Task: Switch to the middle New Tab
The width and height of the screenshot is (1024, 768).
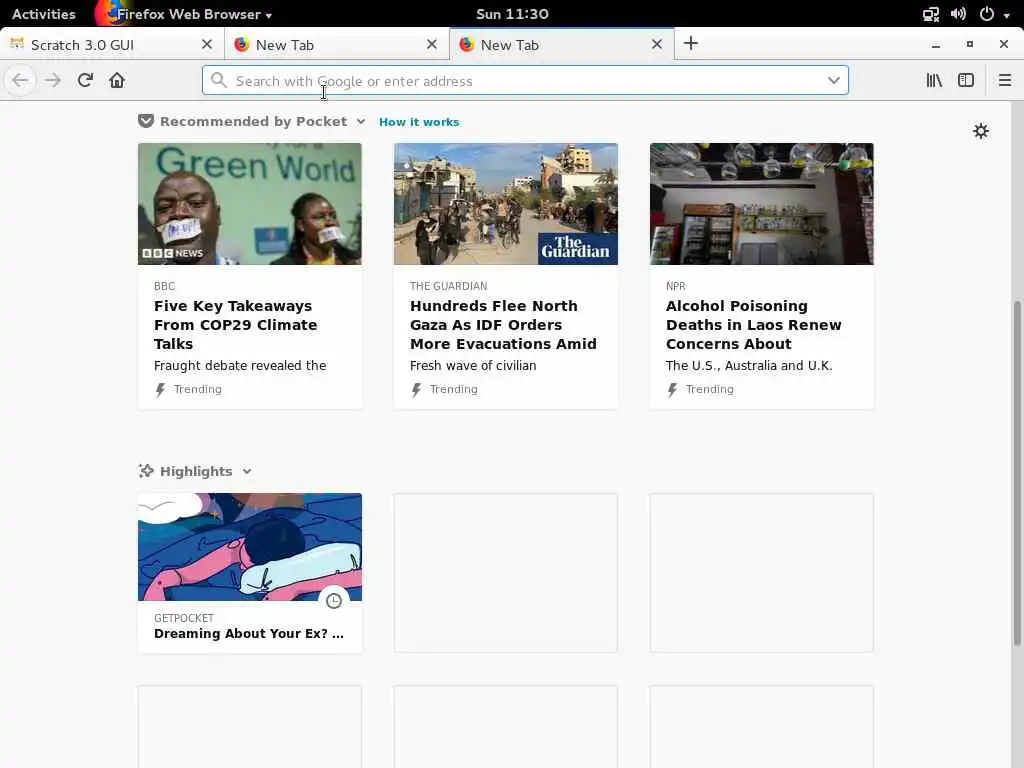Action: 336,44
